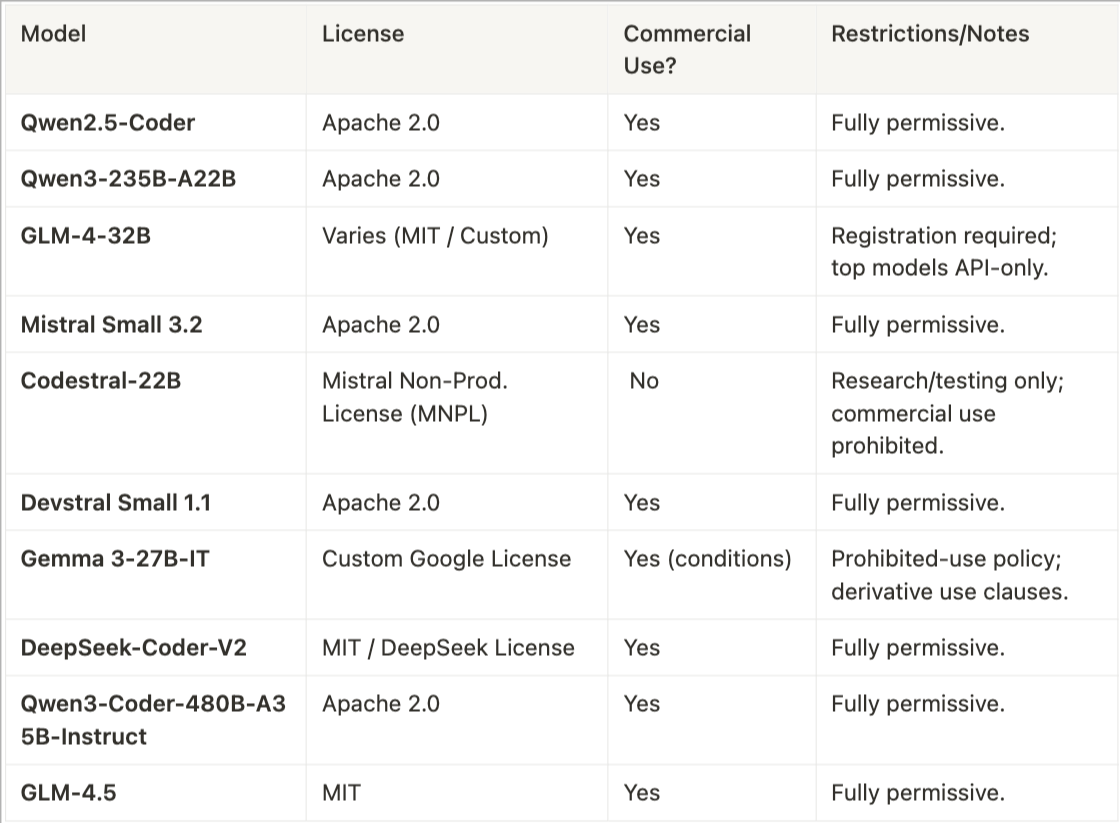Click Yes in the GLM-4-32B row
1120x823 pixels.
641,236
